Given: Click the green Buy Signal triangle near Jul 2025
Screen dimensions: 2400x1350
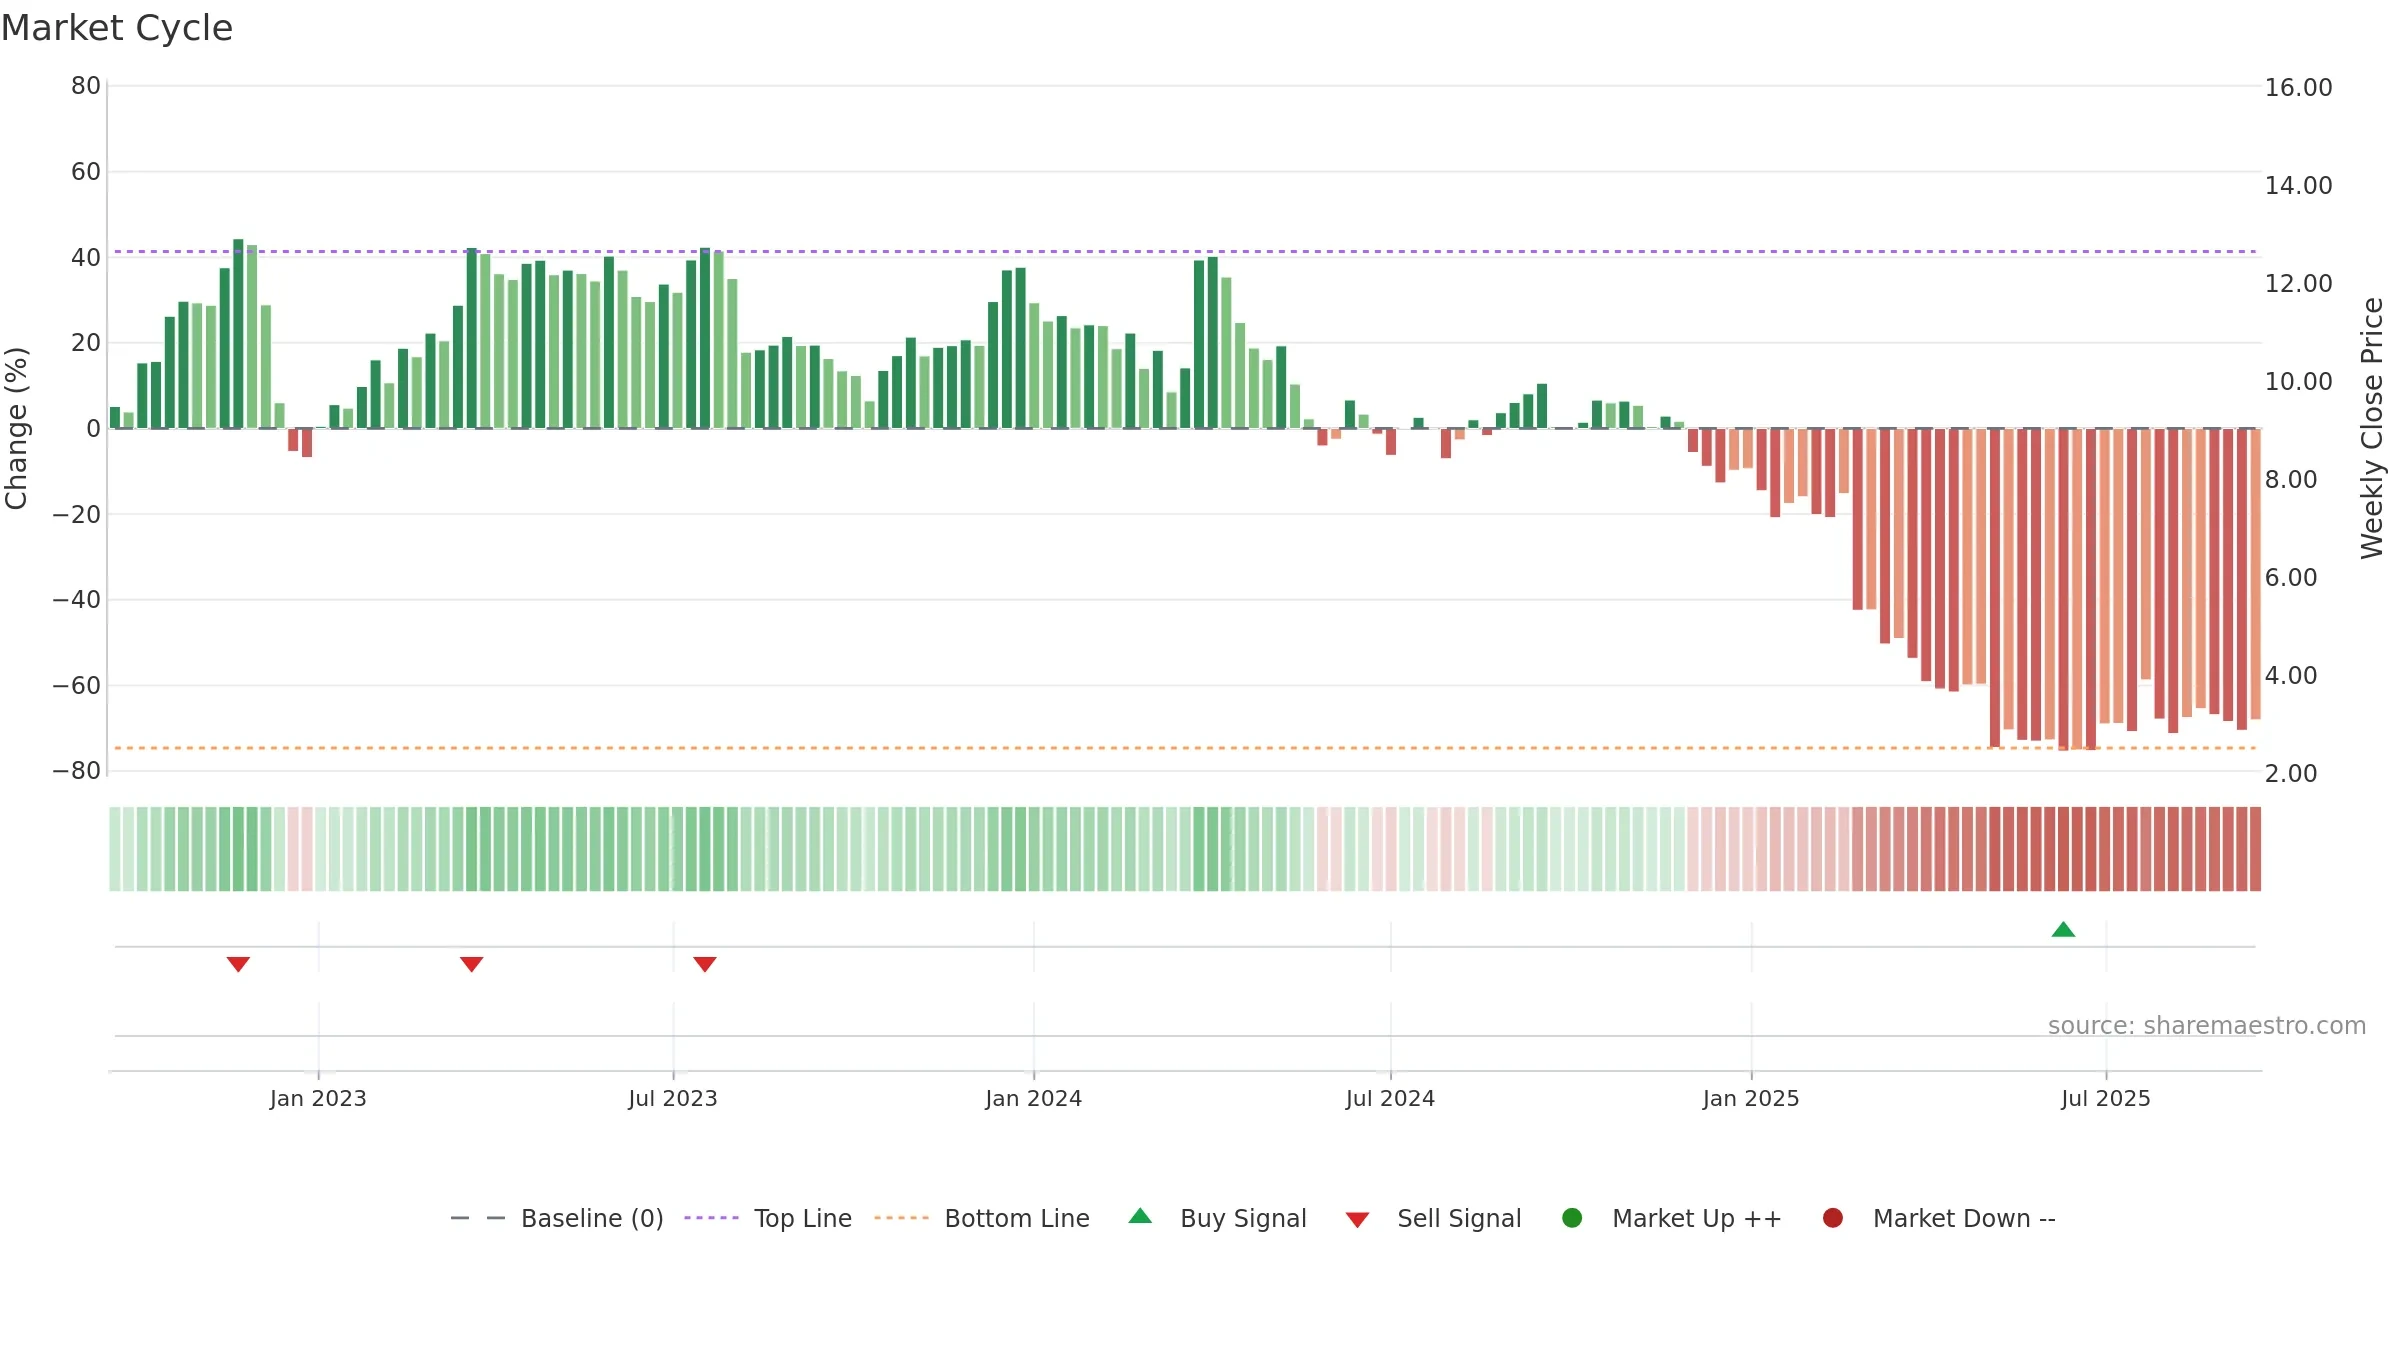Looking at the screenshot, I should tap(2063, 930).
